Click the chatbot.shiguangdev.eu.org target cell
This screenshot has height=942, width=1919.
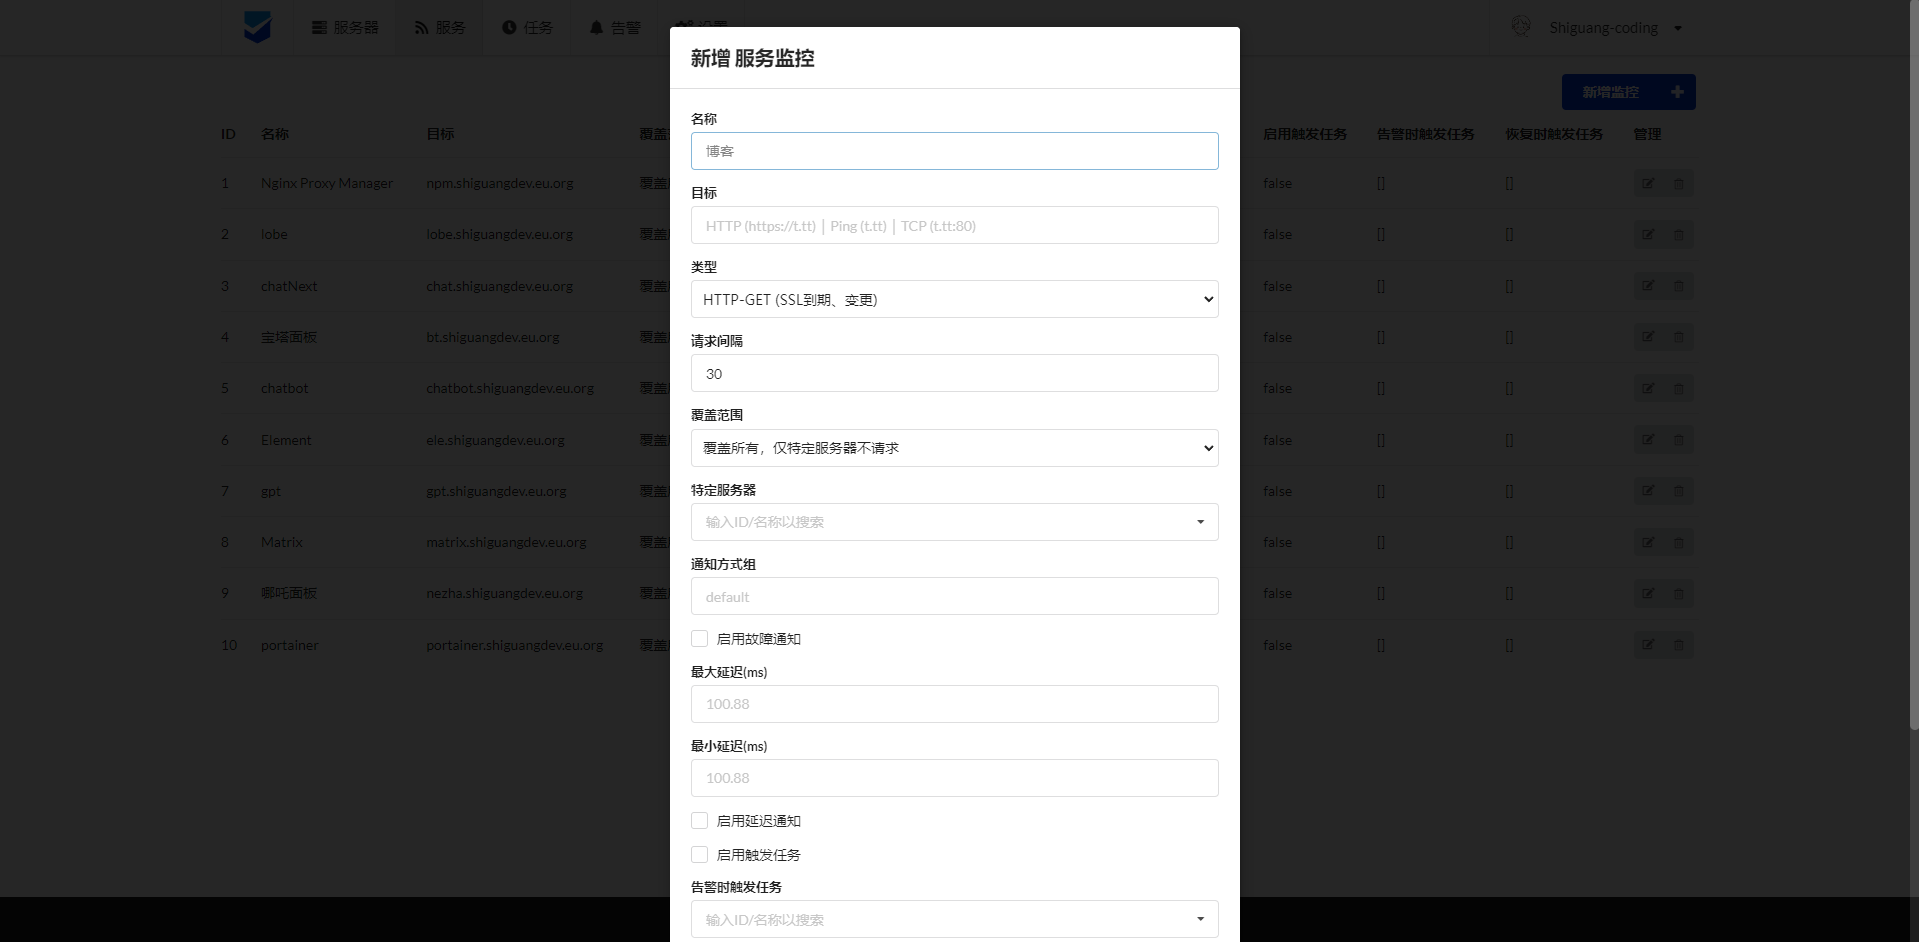tap(510, 389)
